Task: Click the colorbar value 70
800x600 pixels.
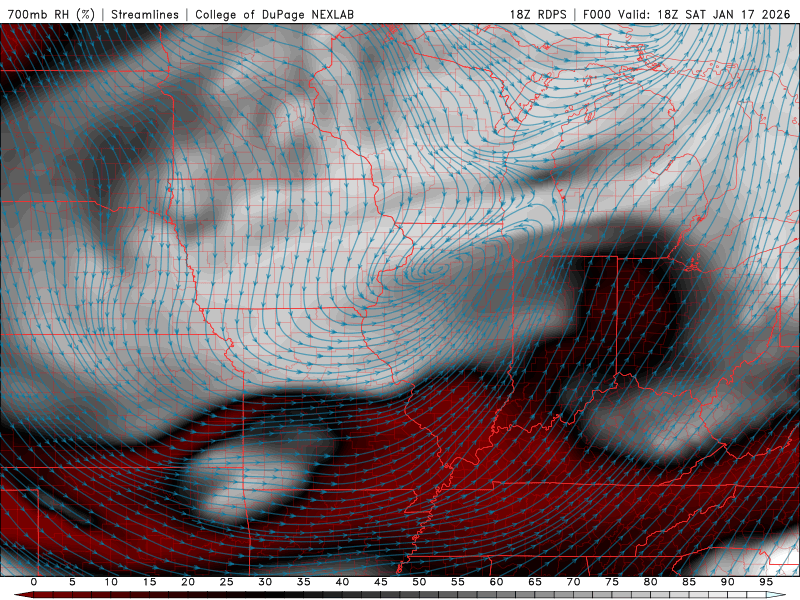Action: 573,582
